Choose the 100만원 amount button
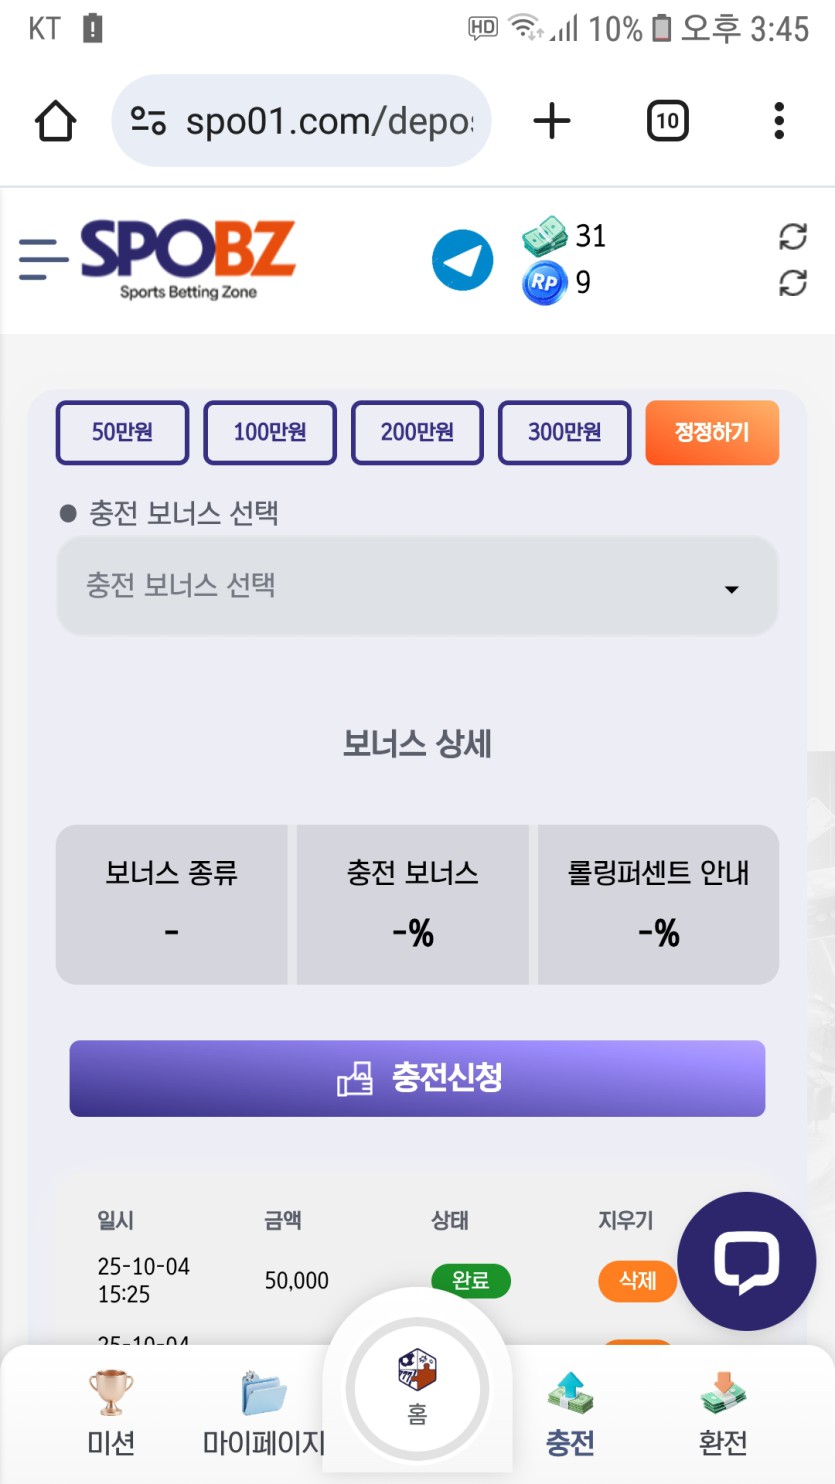Screen dimensions: 835x1484 270,433
